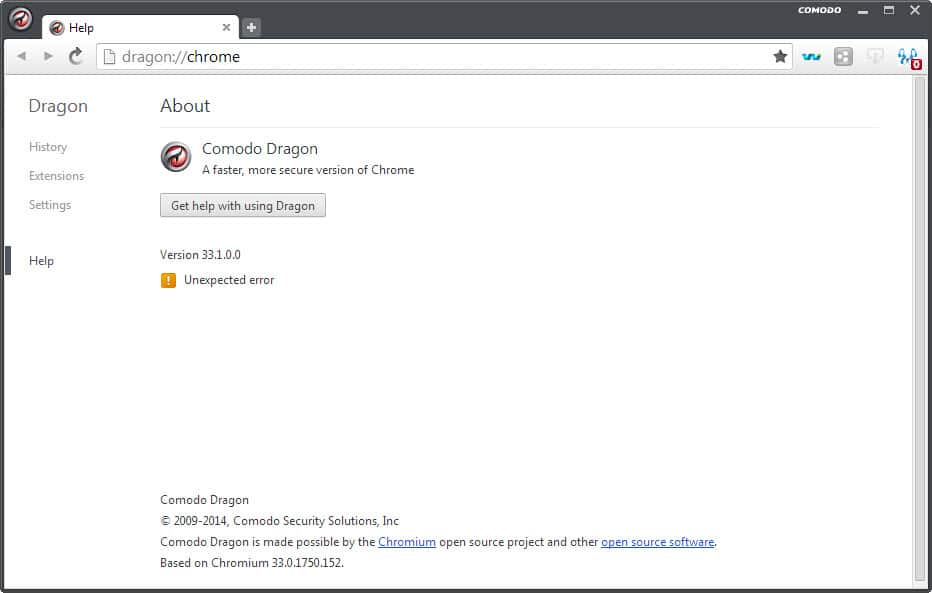Minimize the Comodo Dragon window
932x593 pixels.
863,11
